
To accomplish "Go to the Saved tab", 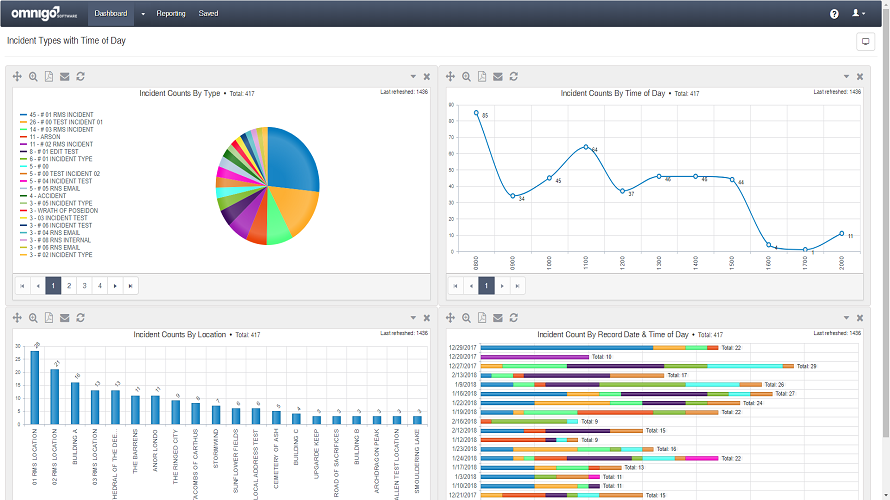I will [x=208, y=14].
